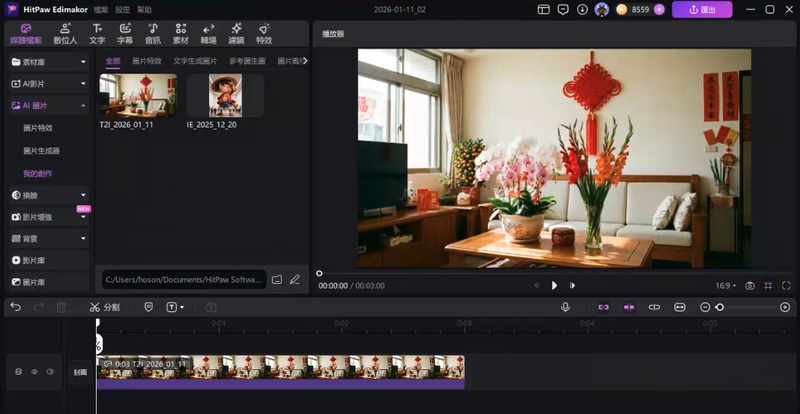Open the 幫助 help menu
Viewport: 800px width, 414px height.
pos(144,10)
